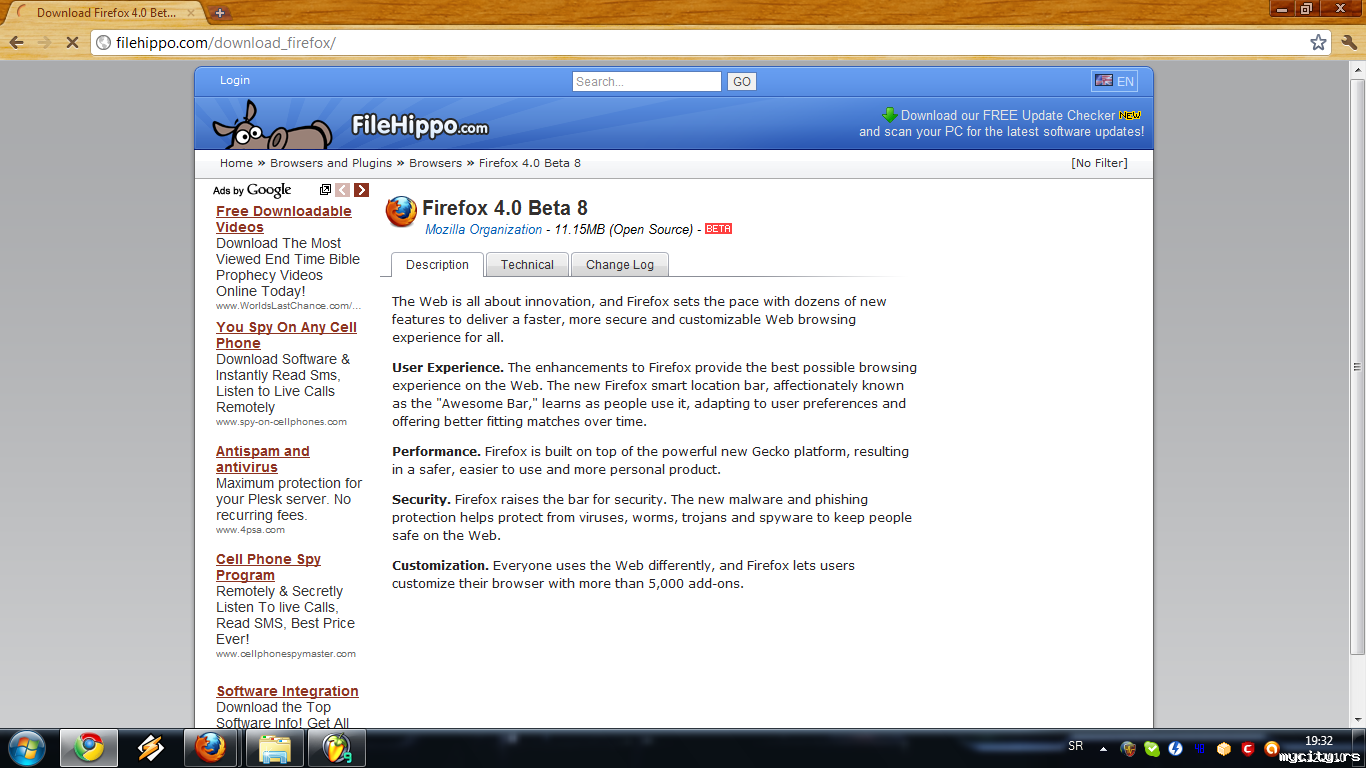
Task: Close the Download Firefox 4.0 Beta tab
Action: pyautogui.click(x=192, y=13)
